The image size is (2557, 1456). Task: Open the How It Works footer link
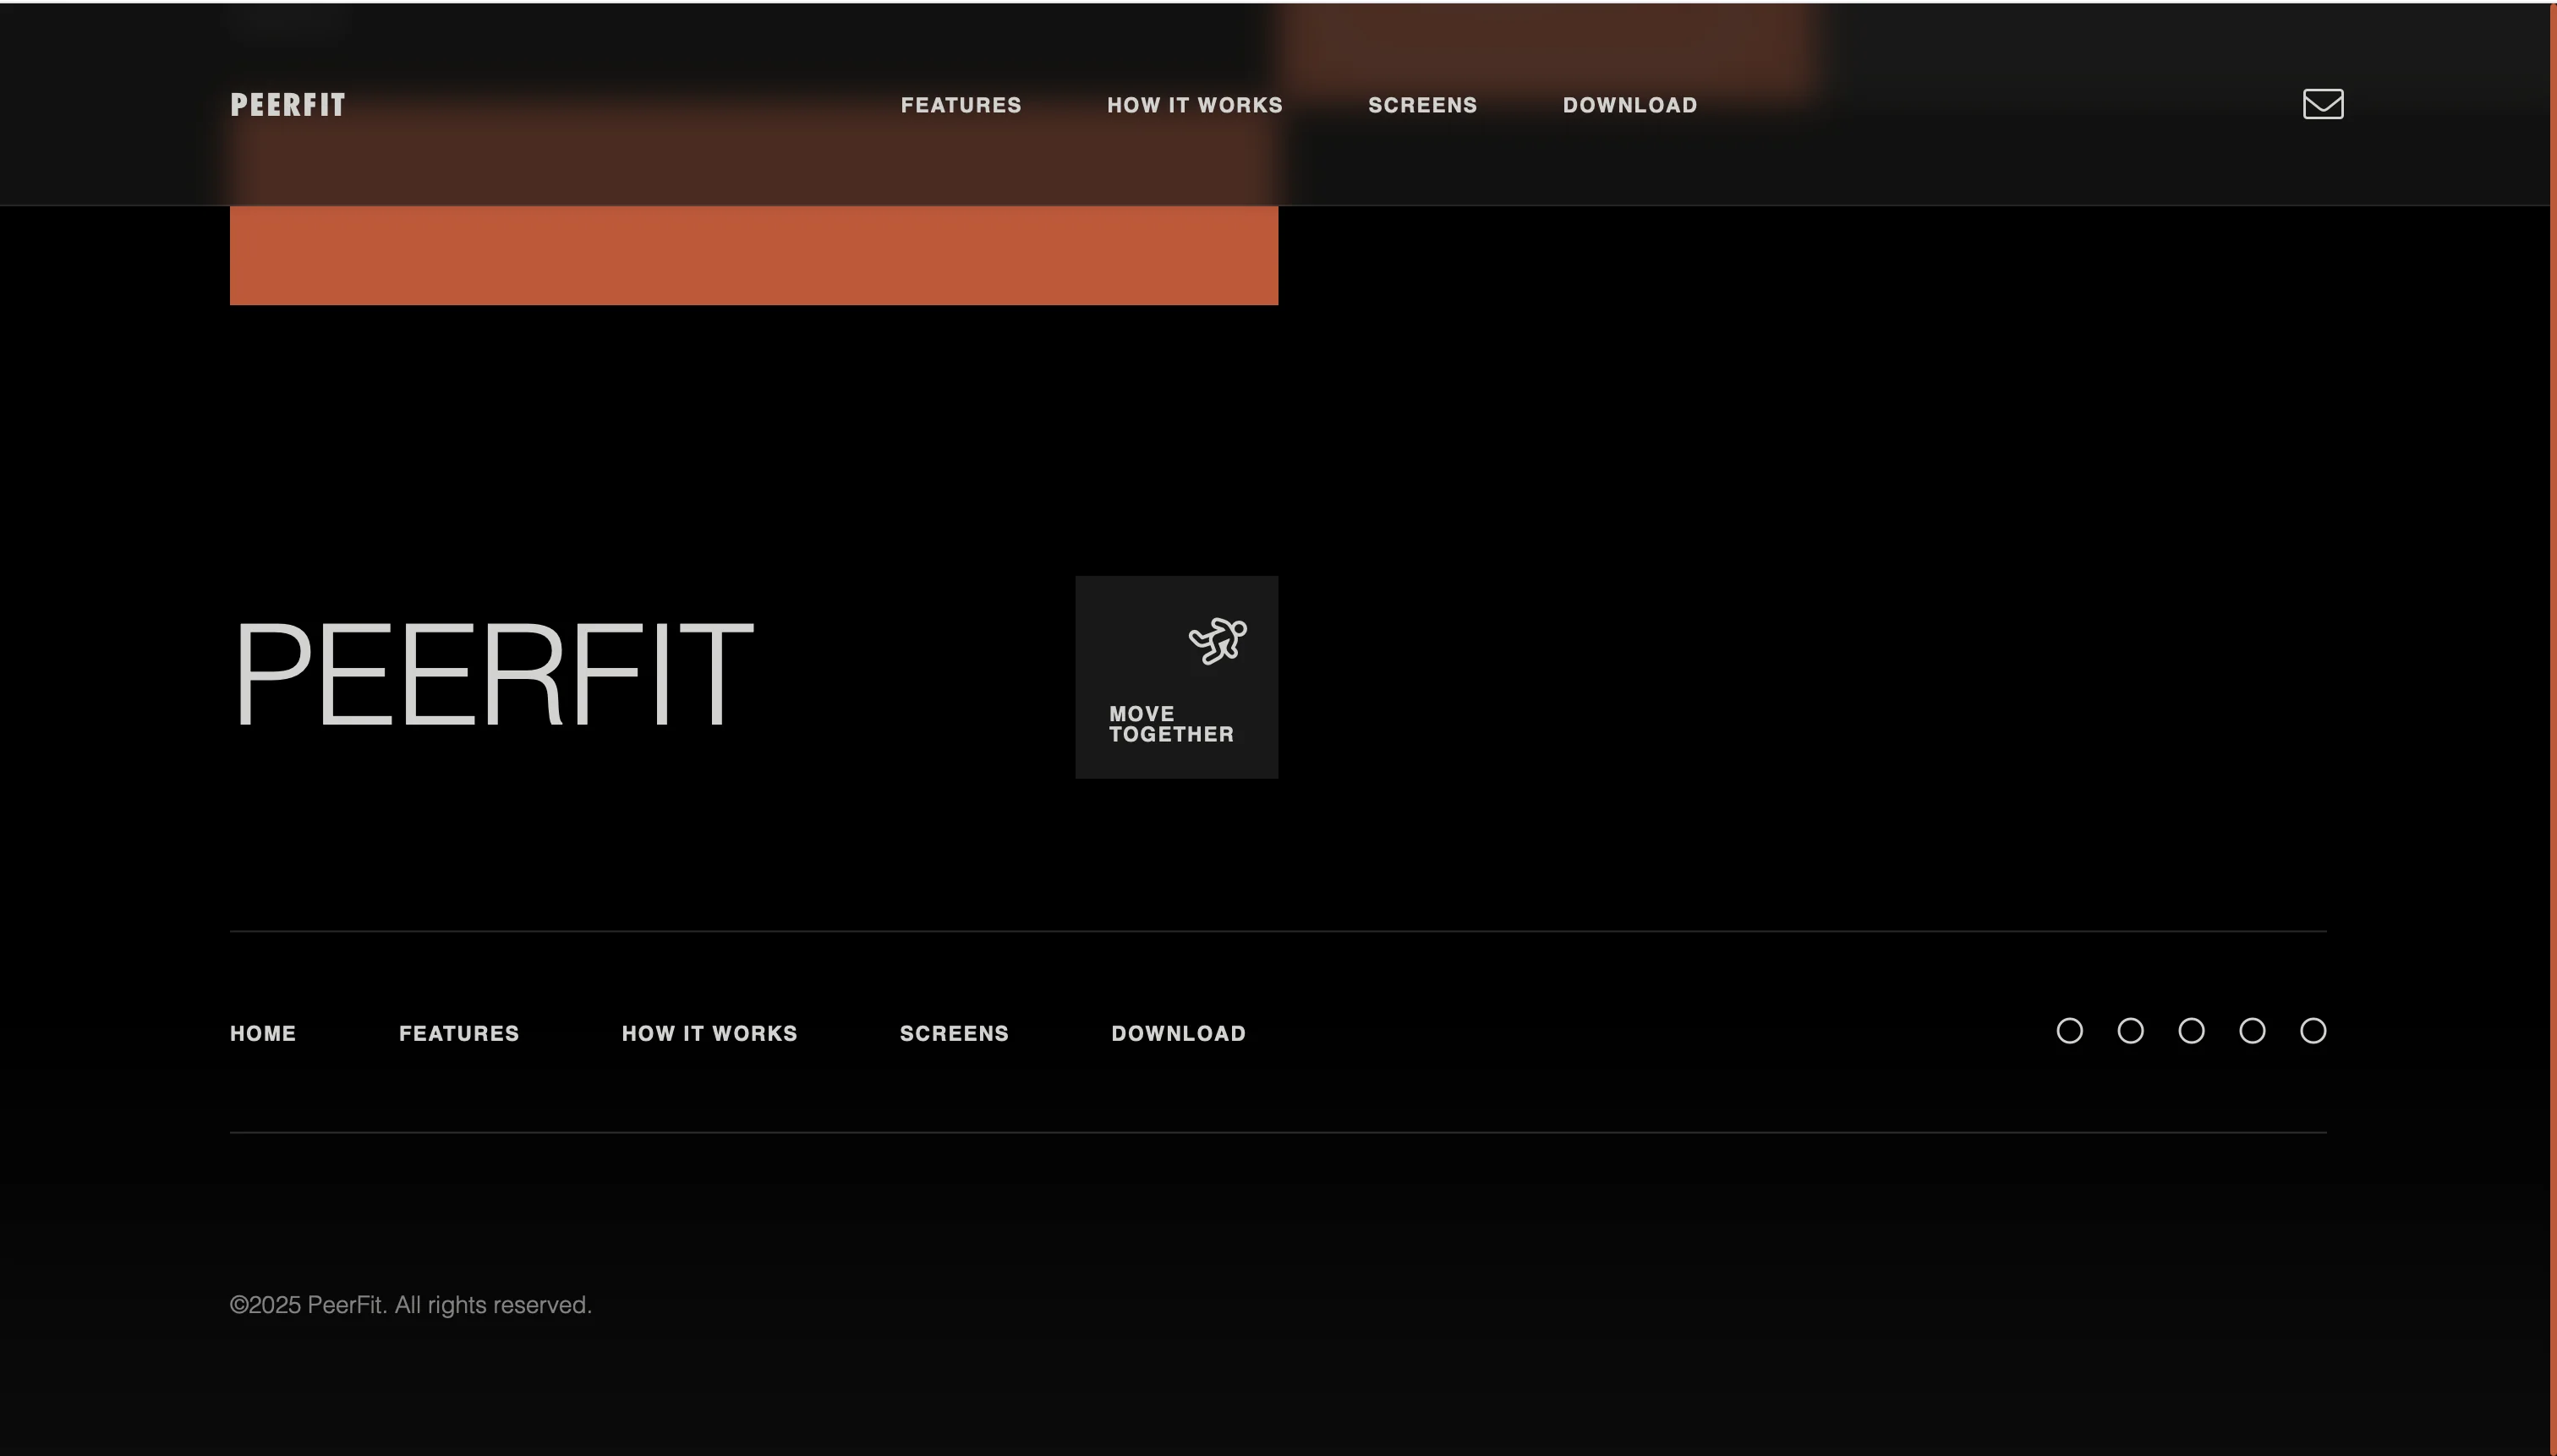(x=709, y=1033)
